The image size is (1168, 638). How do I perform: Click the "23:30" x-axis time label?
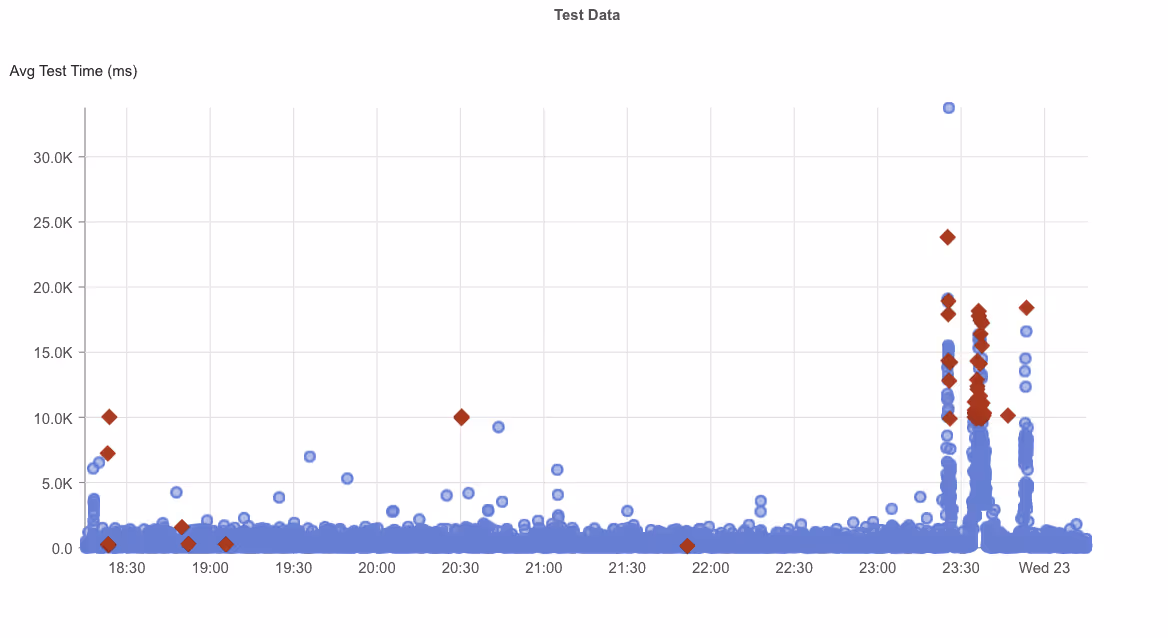tap(961, 568)
